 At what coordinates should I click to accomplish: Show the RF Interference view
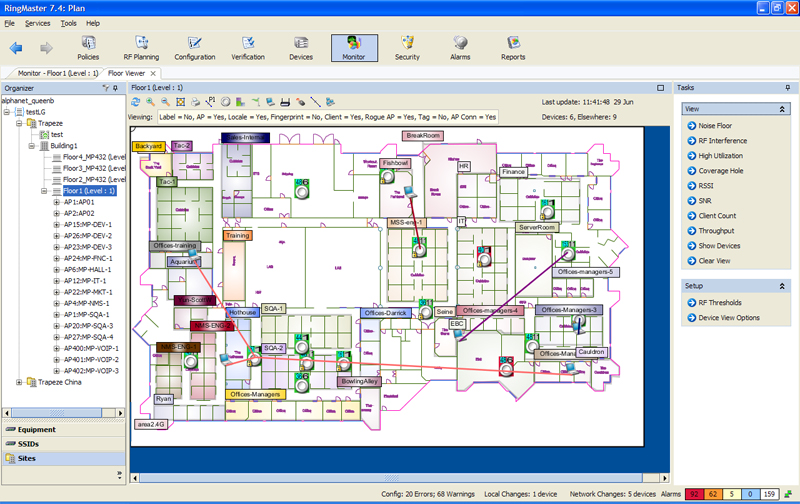pos(722,140)
